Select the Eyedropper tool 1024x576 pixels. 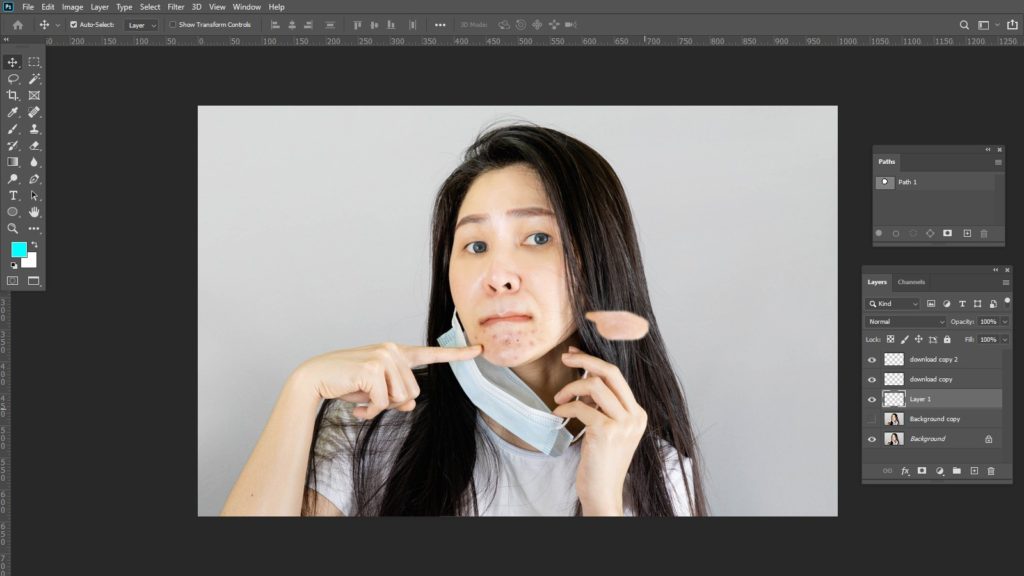click(x=12, y=112)
